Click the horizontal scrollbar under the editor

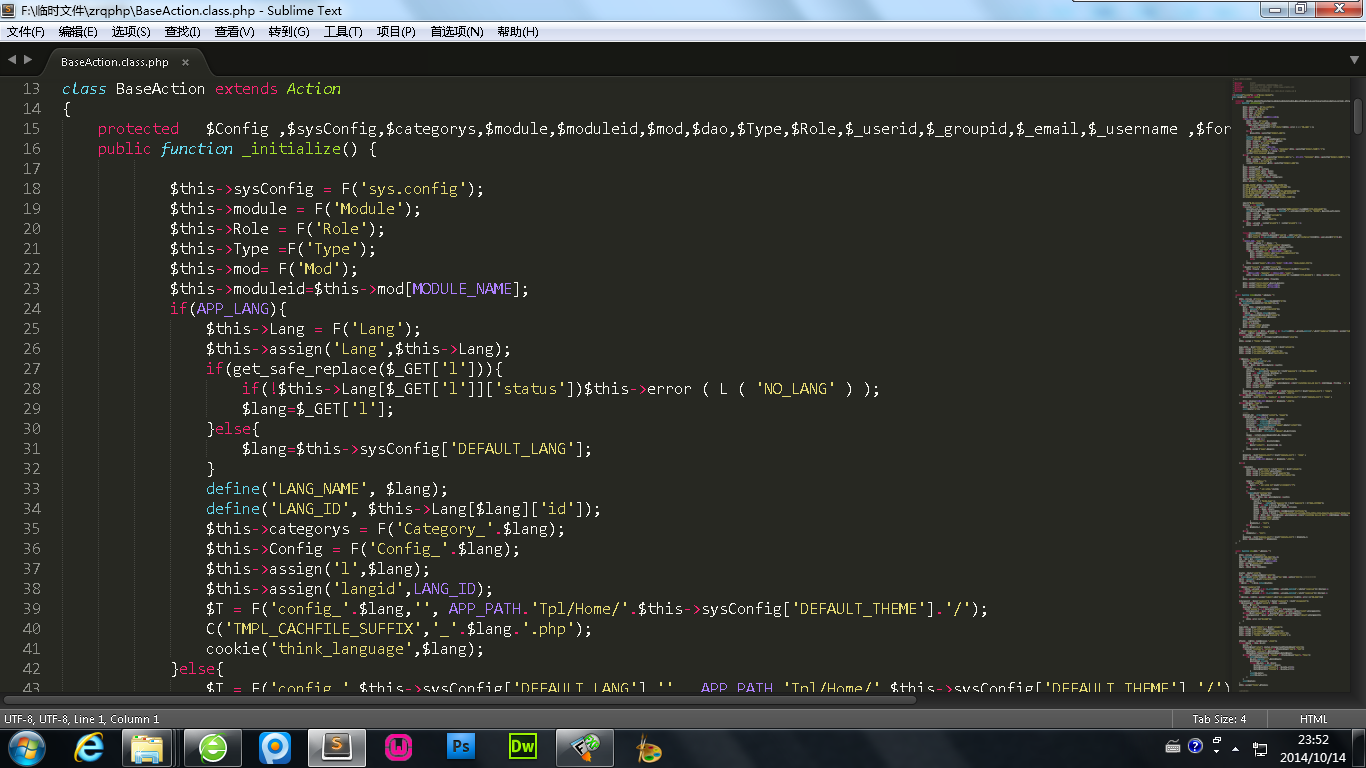(x=460, y=700)
